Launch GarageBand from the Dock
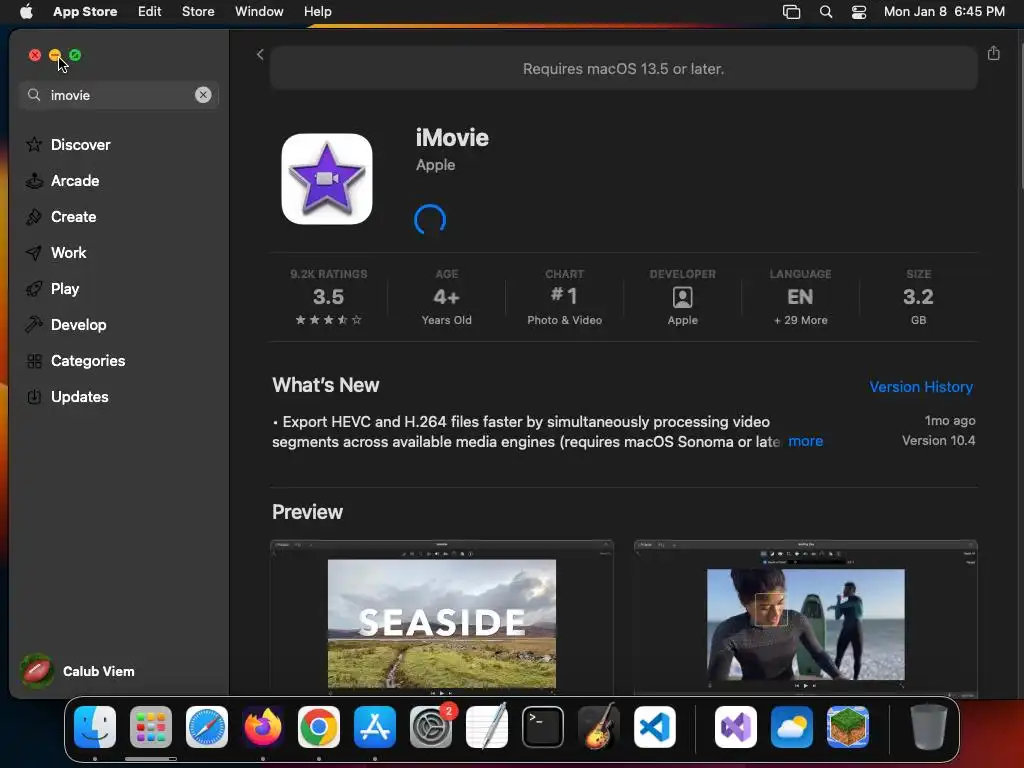This screenshot has width=1024, height=768. tap(599, 727)
